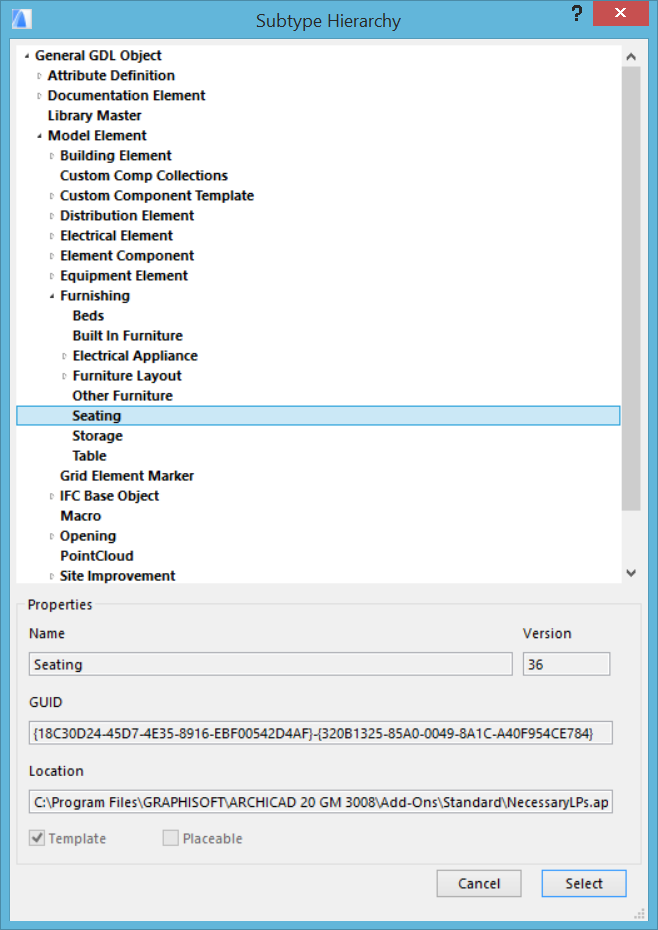The height and width of the screenshot is (930, 658).
Task: Select the highlighted Seating subtype
Action: tap(319, 416)
